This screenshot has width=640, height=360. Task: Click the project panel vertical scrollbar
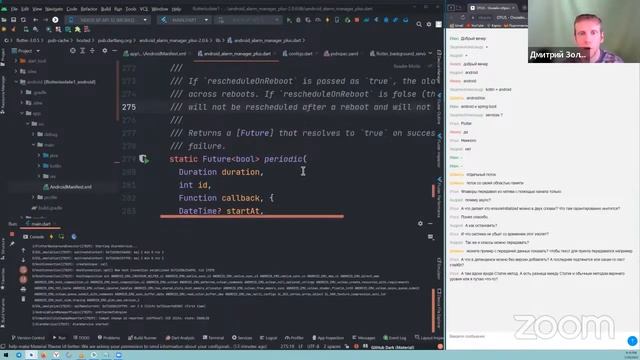pyautogui.click(x=118, y=91)
